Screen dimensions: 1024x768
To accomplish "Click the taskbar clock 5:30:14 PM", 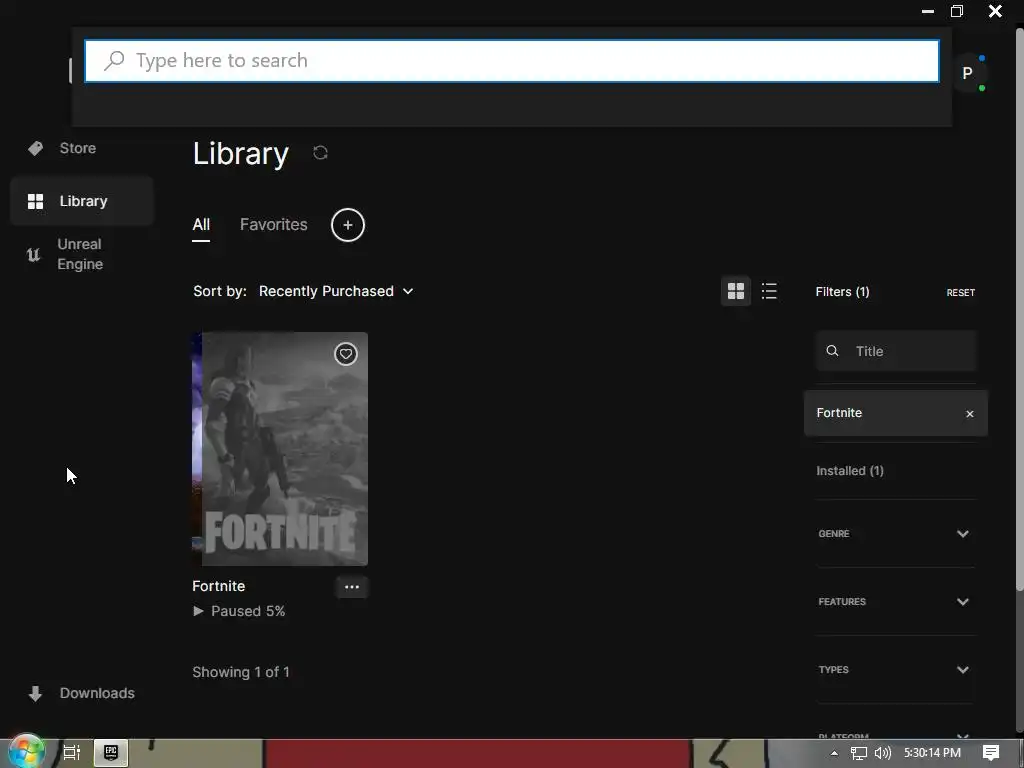I will (932, 753).
